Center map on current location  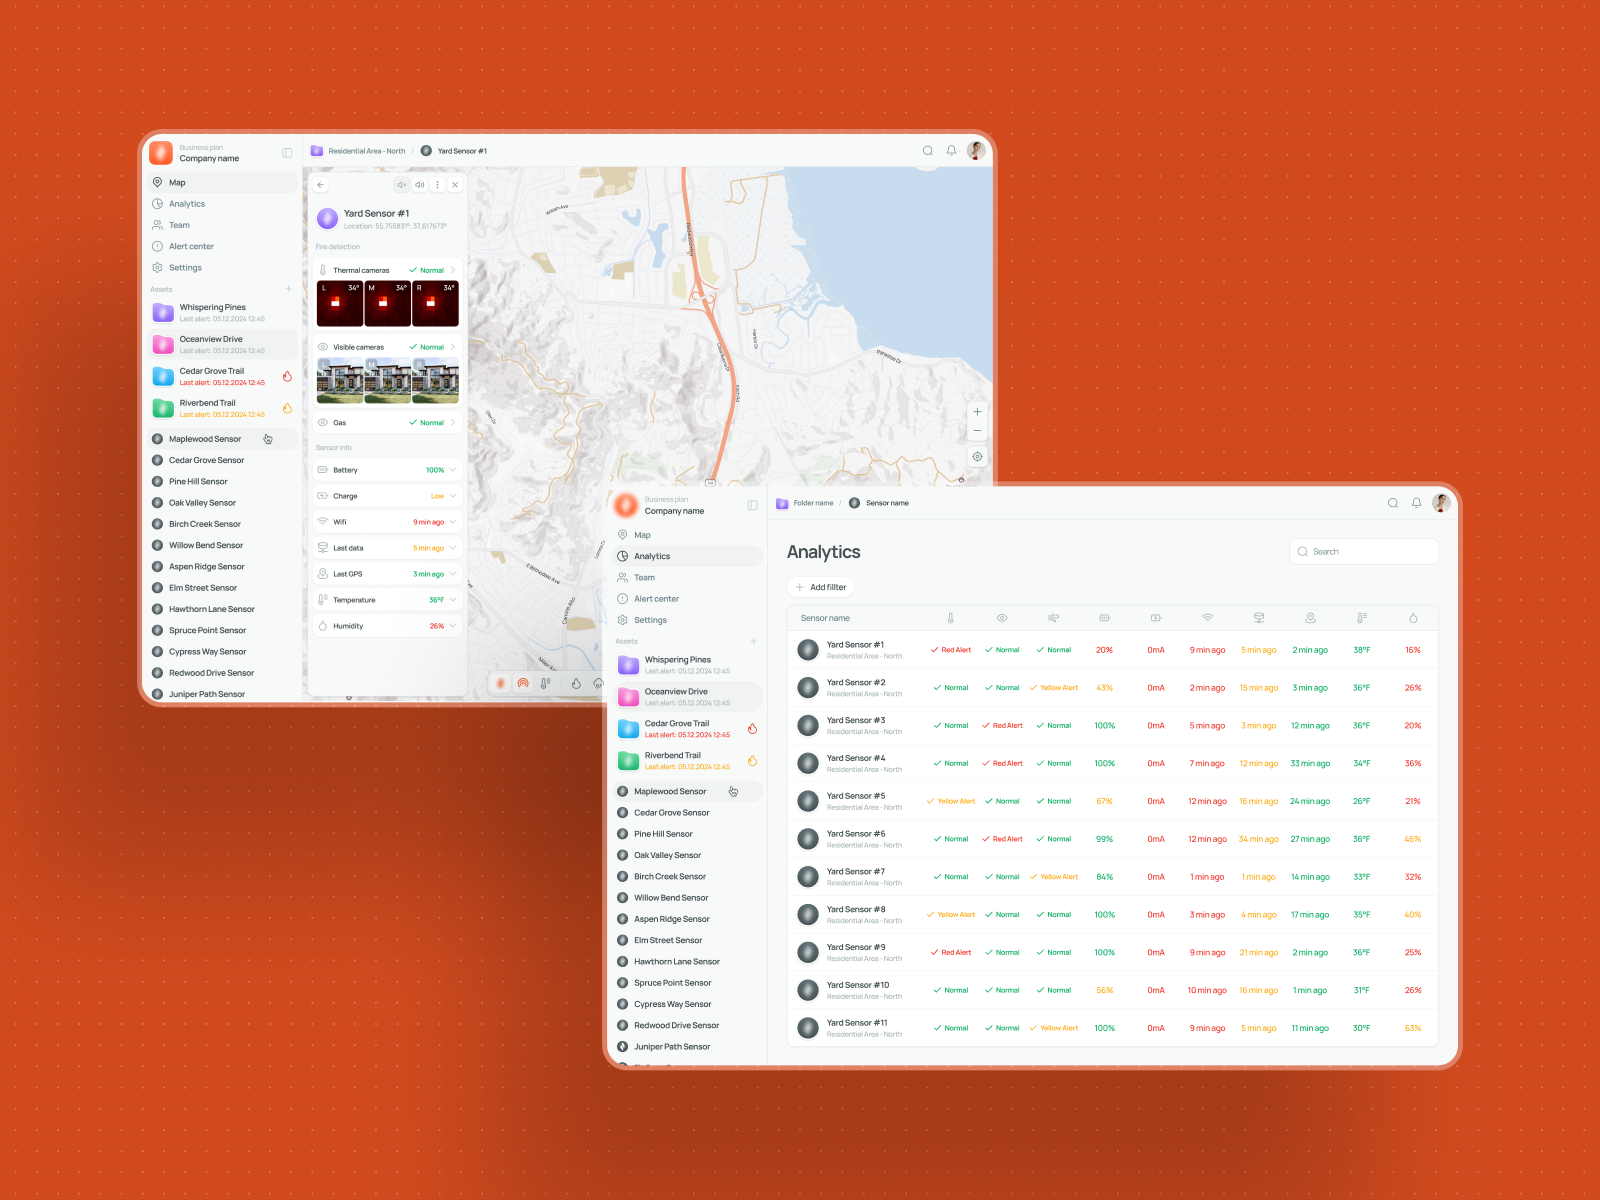pos(978,457)
